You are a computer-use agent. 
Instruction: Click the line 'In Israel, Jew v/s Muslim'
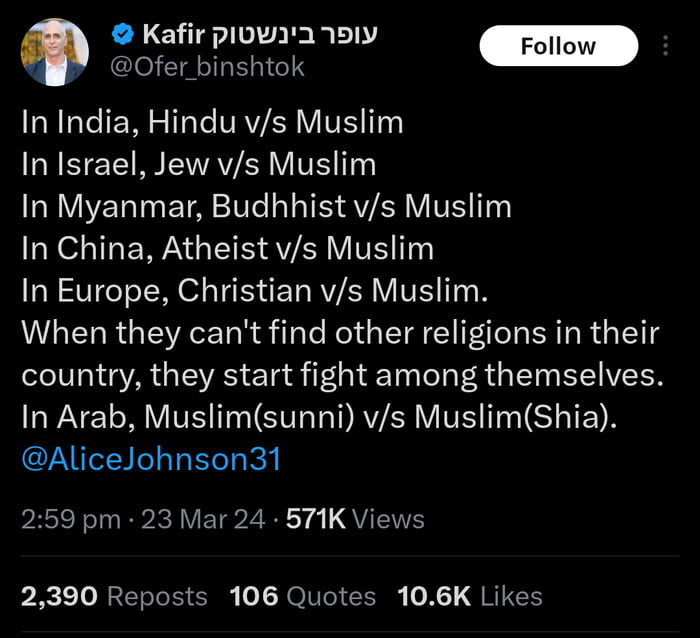coord(198,165)
